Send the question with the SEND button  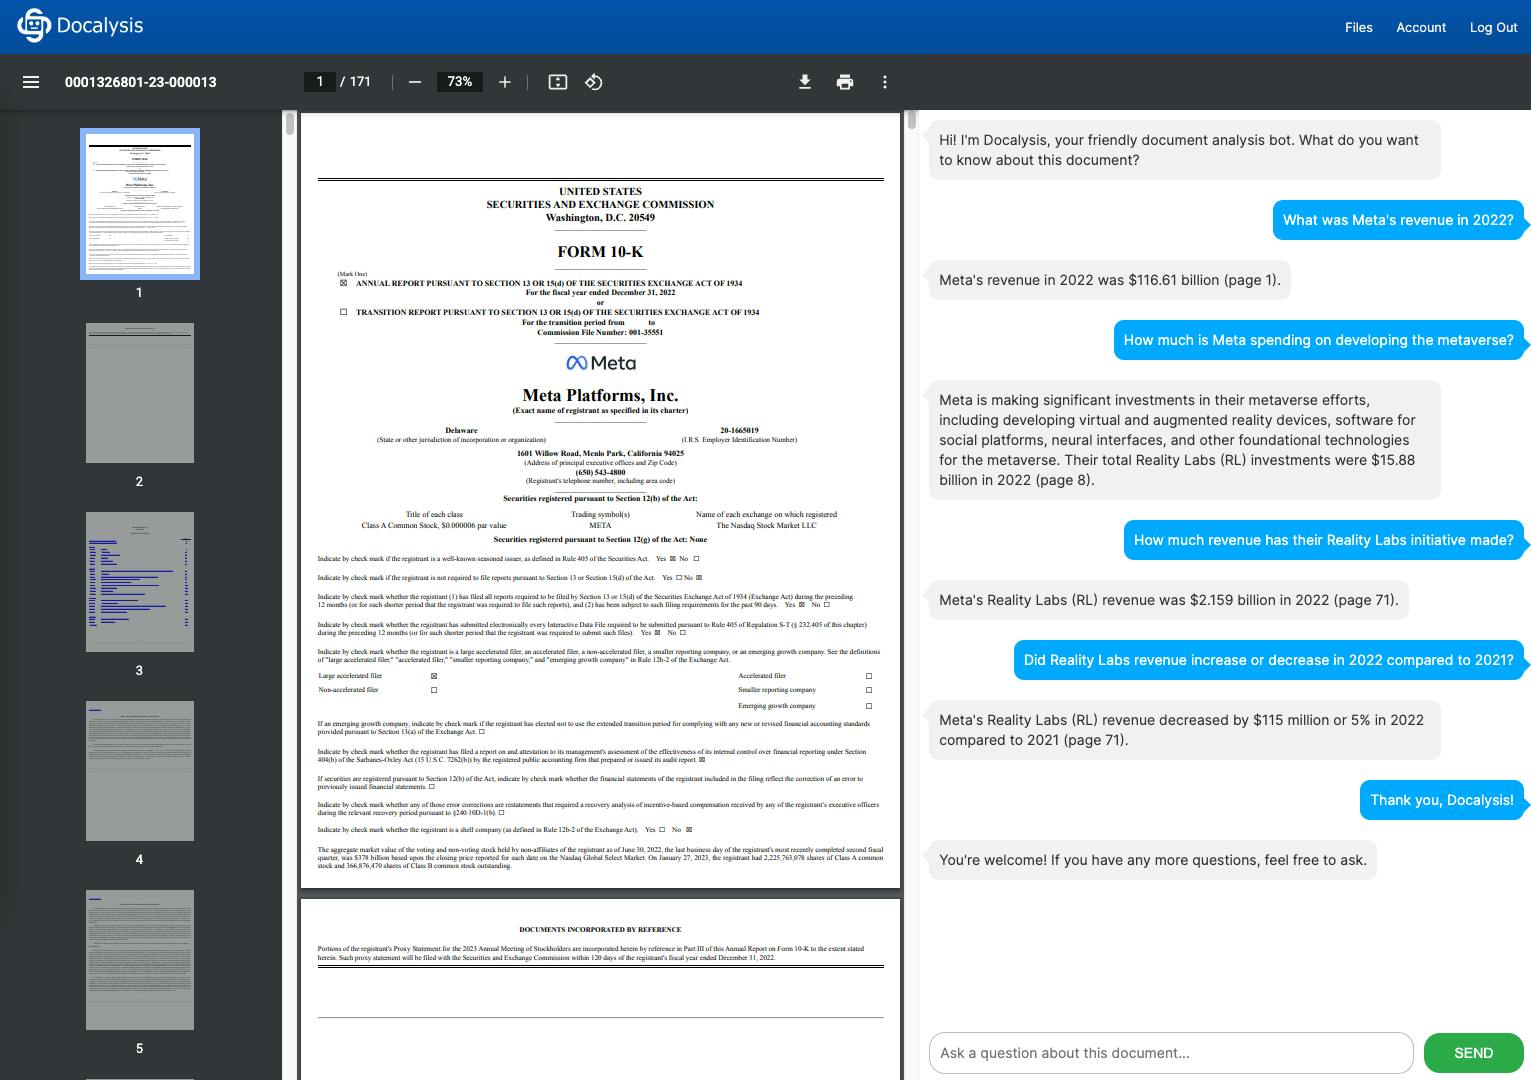point(1473,1053)
